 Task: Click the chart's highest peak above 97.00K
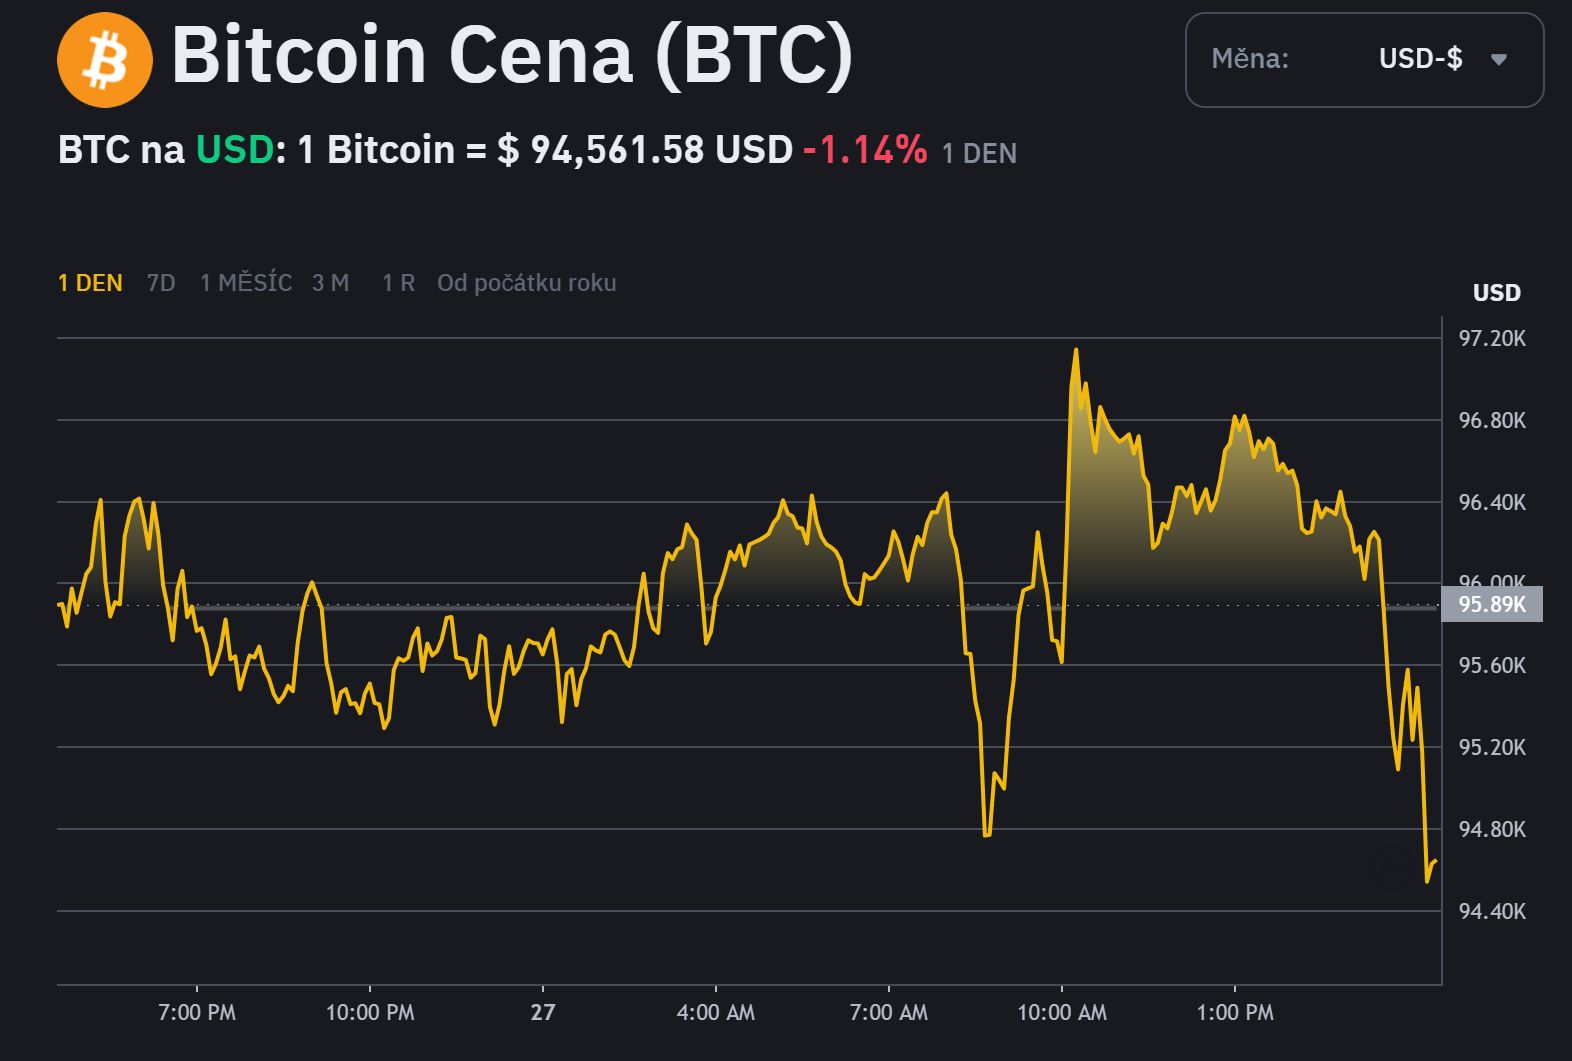pos(1076,350)
